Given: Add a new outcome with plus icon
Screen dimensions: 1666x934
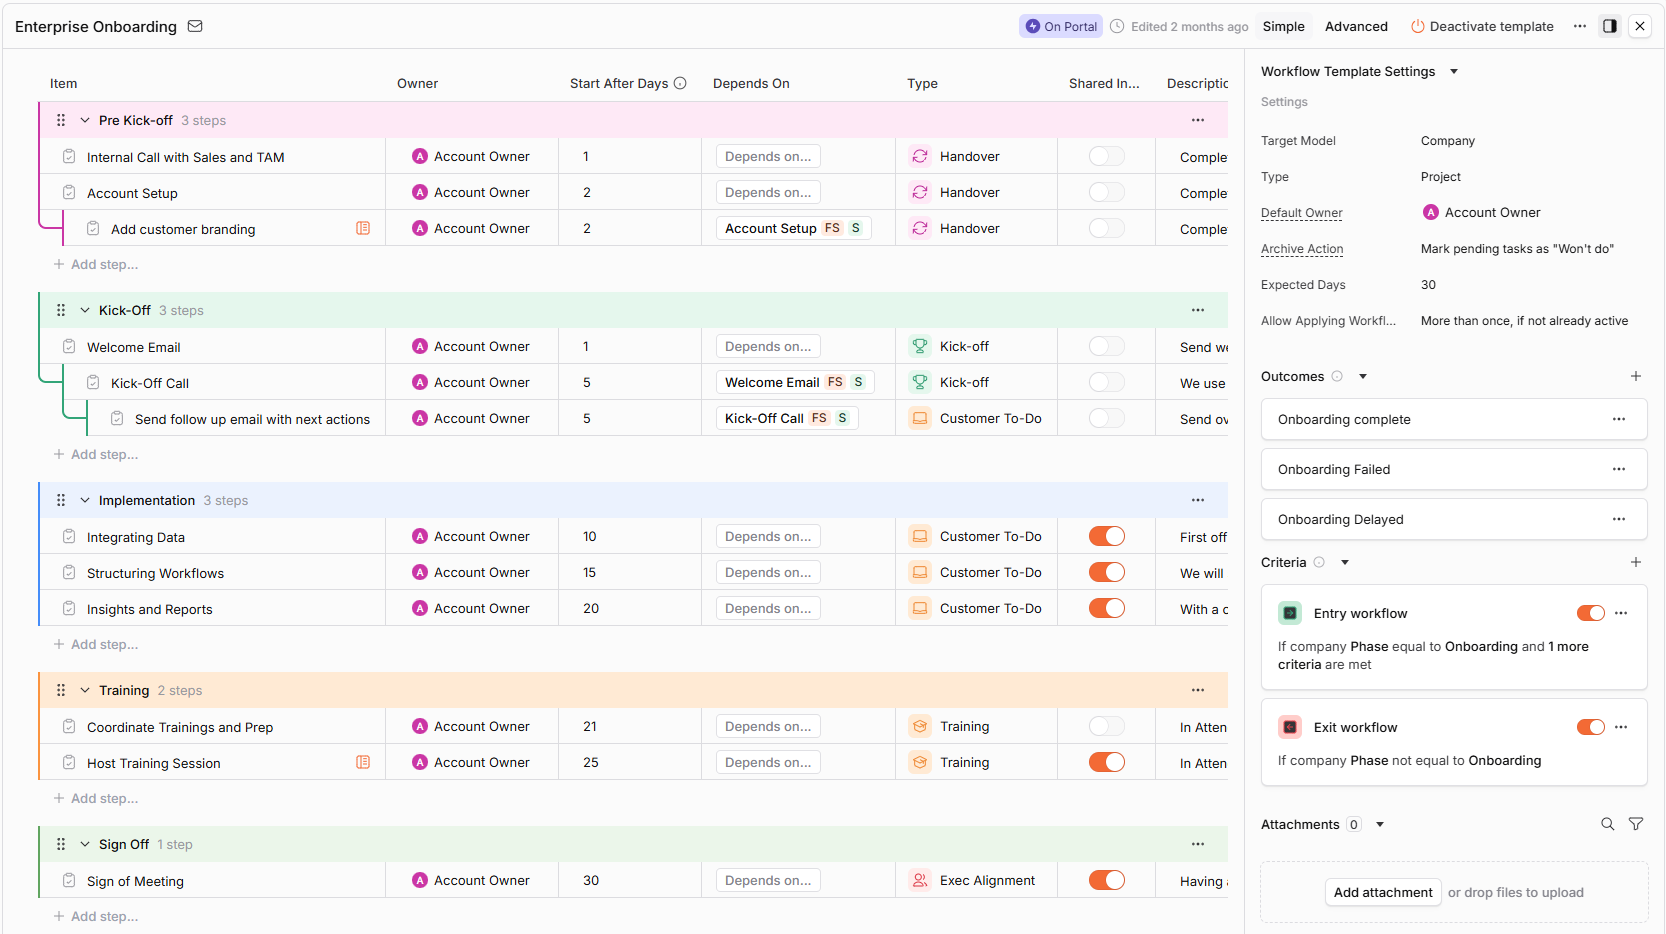Looking at the screenshot, I should 1636,376.
